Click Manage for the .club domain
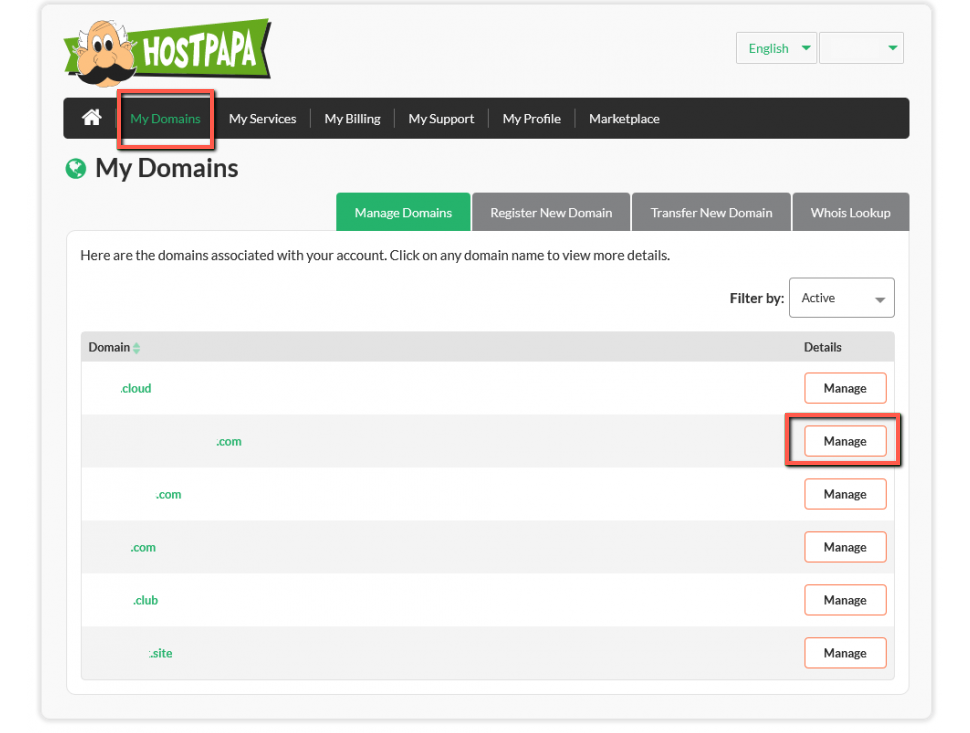Screen dimensions: 970x733 [845, 600]
